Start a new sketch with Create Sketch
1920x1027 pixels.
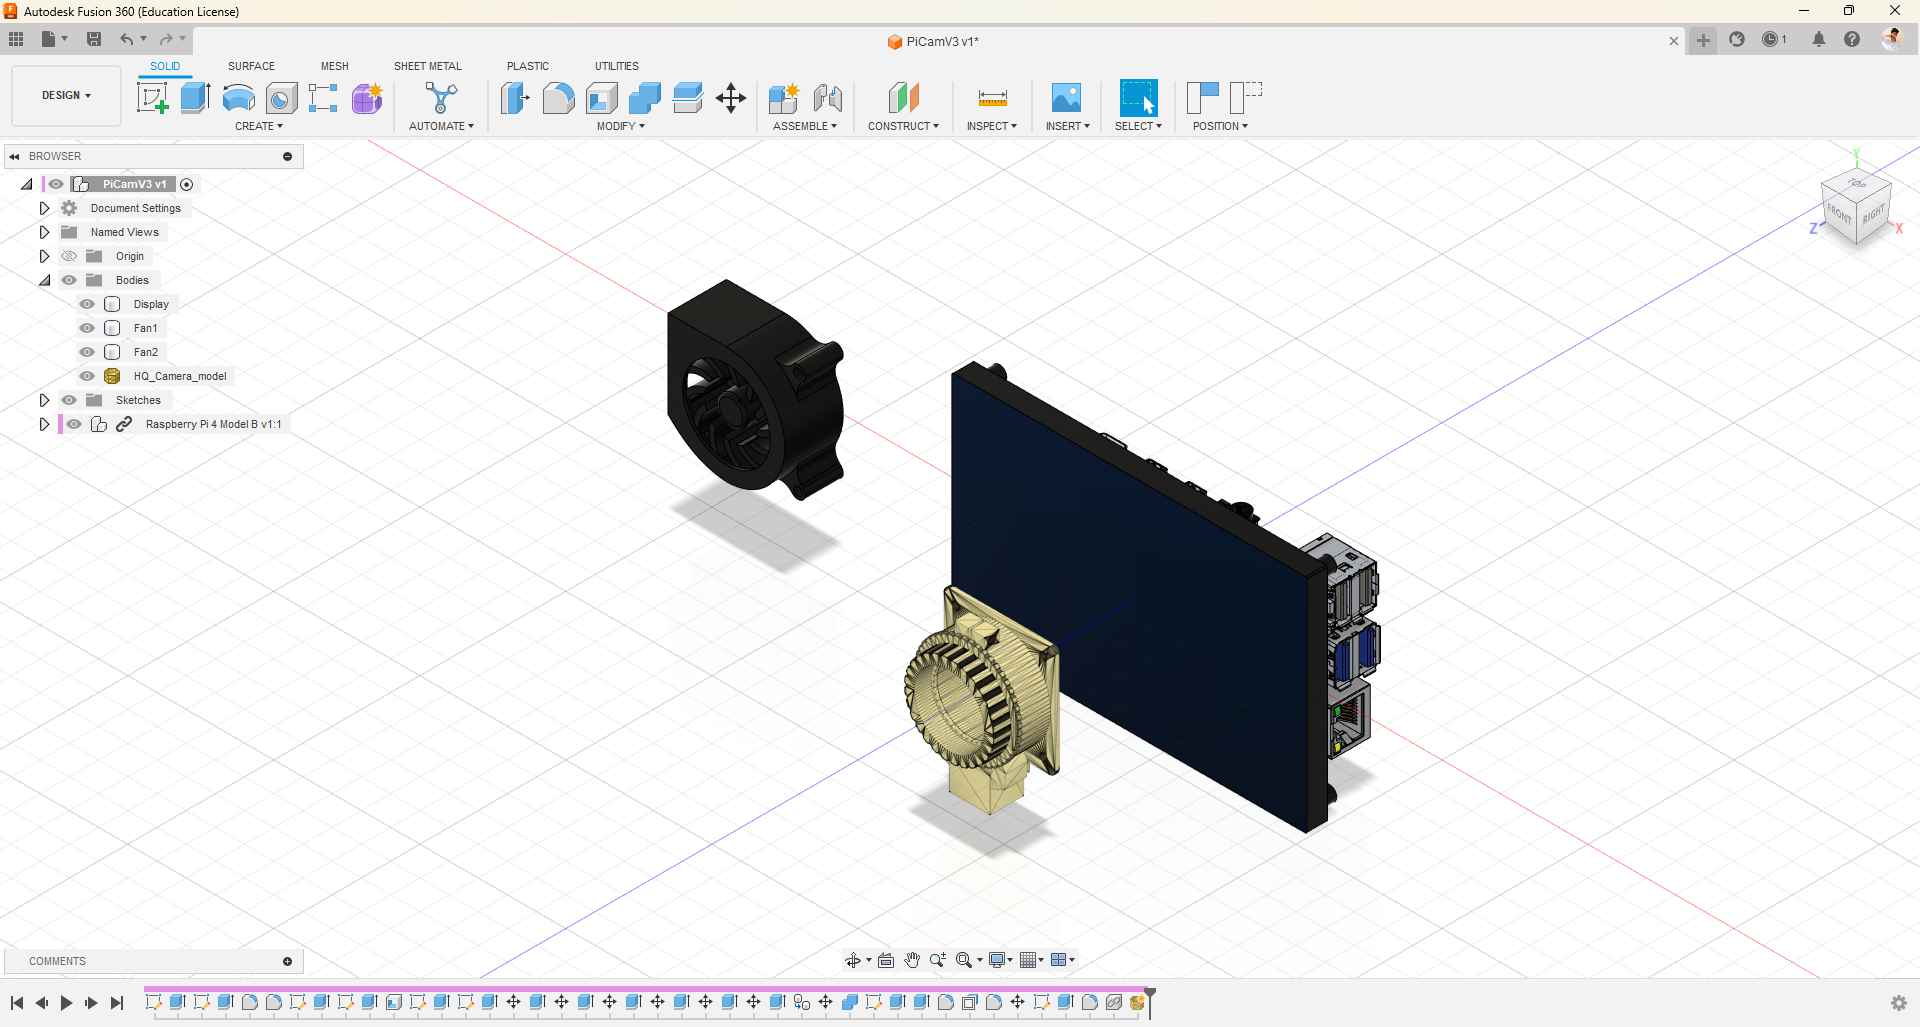pos(152,98)
